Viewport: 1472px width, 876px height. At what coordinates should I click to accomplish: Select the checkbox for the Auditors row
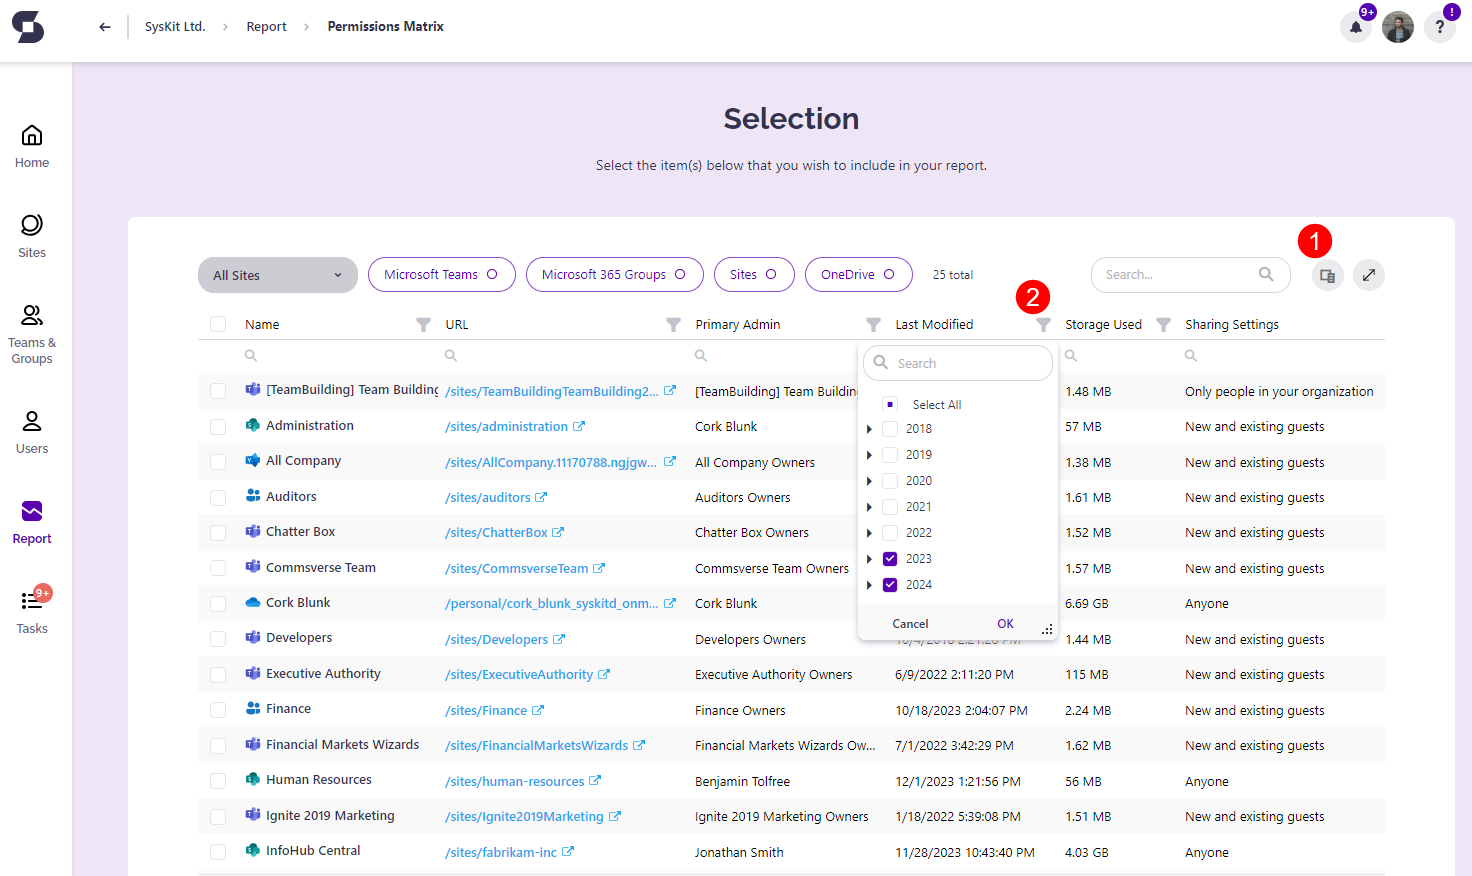pyautogui.click(x=218, y=497)
